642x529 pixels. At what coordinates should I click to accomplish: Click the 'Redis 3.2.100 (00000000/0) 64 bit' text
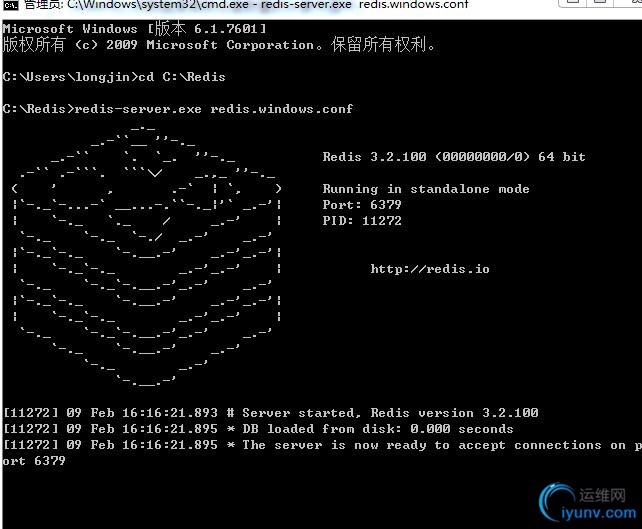click(x=454, y=157)
